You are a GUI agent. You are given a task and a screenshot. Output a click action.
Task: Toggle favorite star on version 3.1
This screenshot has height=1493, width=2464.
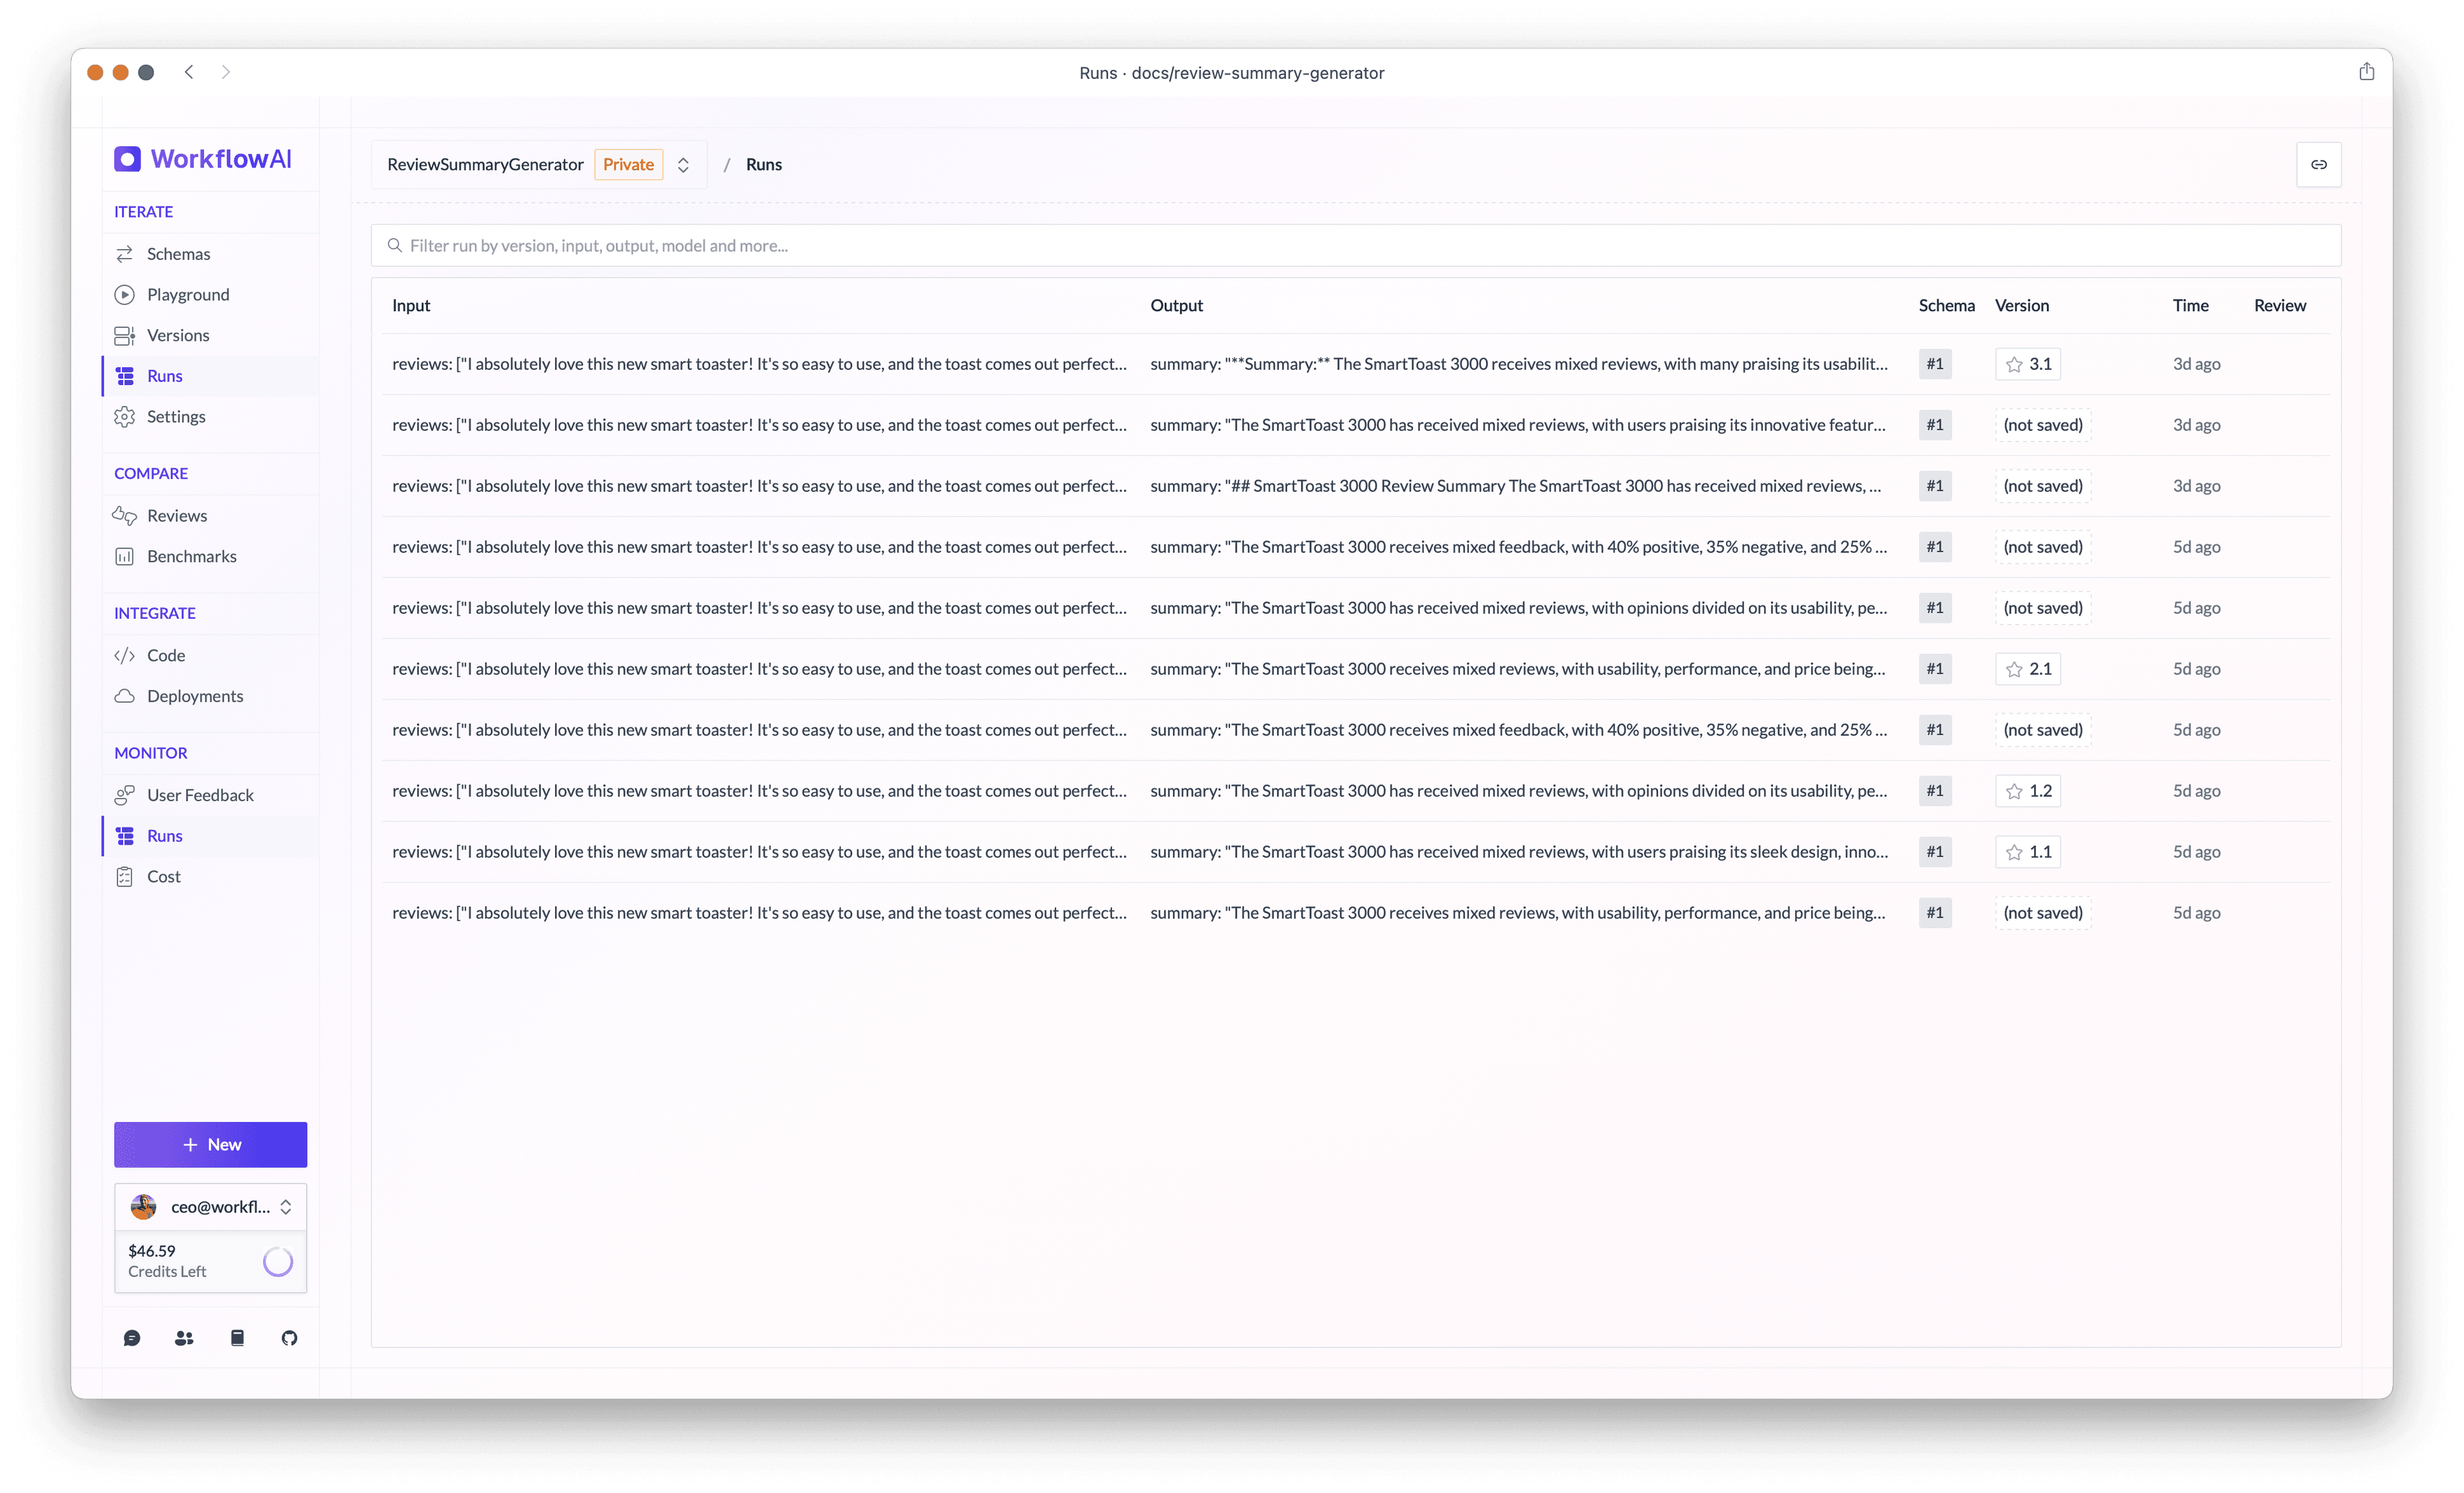[x=2014, y=365]
